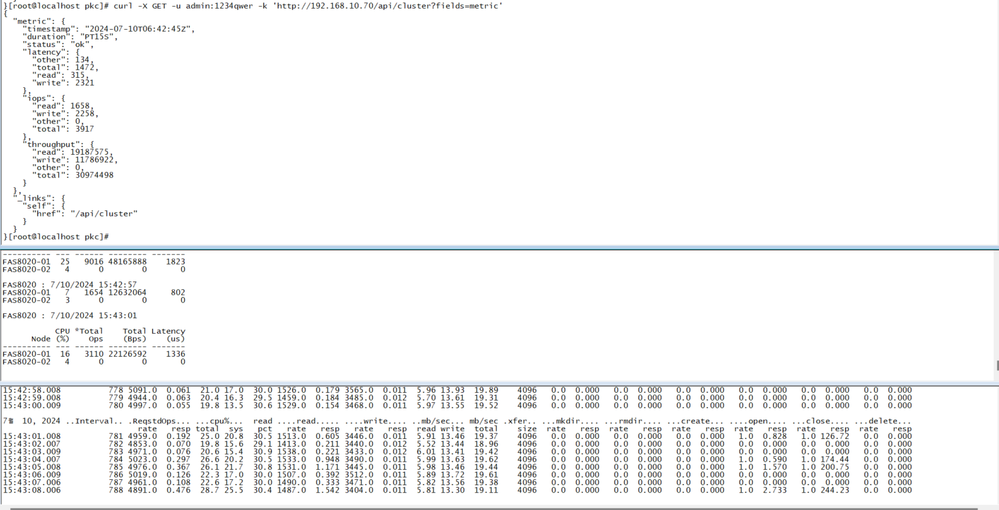Select the ".ReqstdOps..." column header

click(x=159, y=421)
